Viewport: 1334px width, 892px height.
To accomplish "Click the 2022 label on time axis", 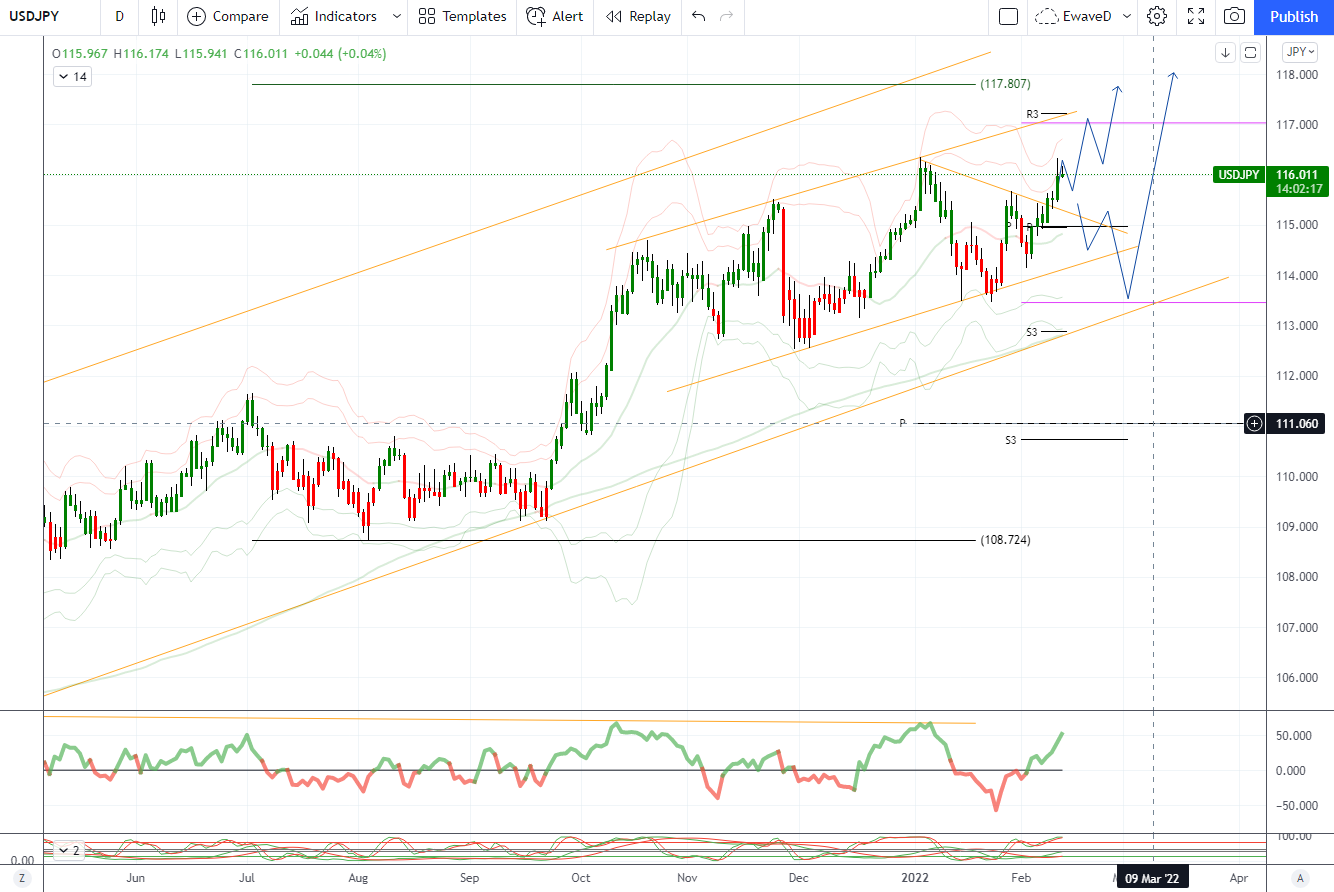I will (x=913, y=878).
